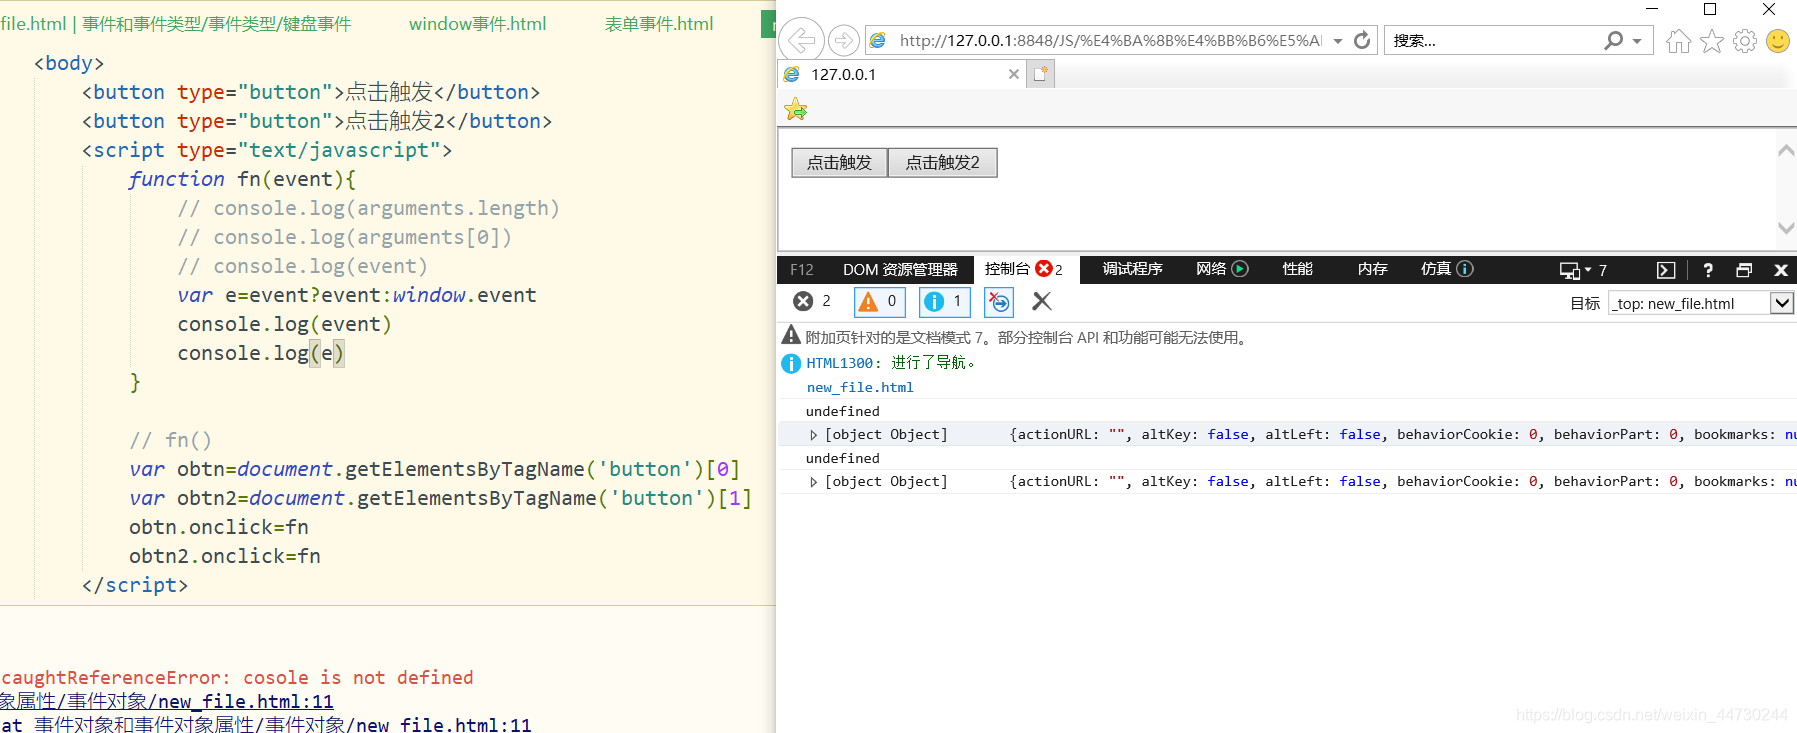This screenshot has height=733, width=1797.
Task: Minimize the browser window
Action: click(1652, 9)
